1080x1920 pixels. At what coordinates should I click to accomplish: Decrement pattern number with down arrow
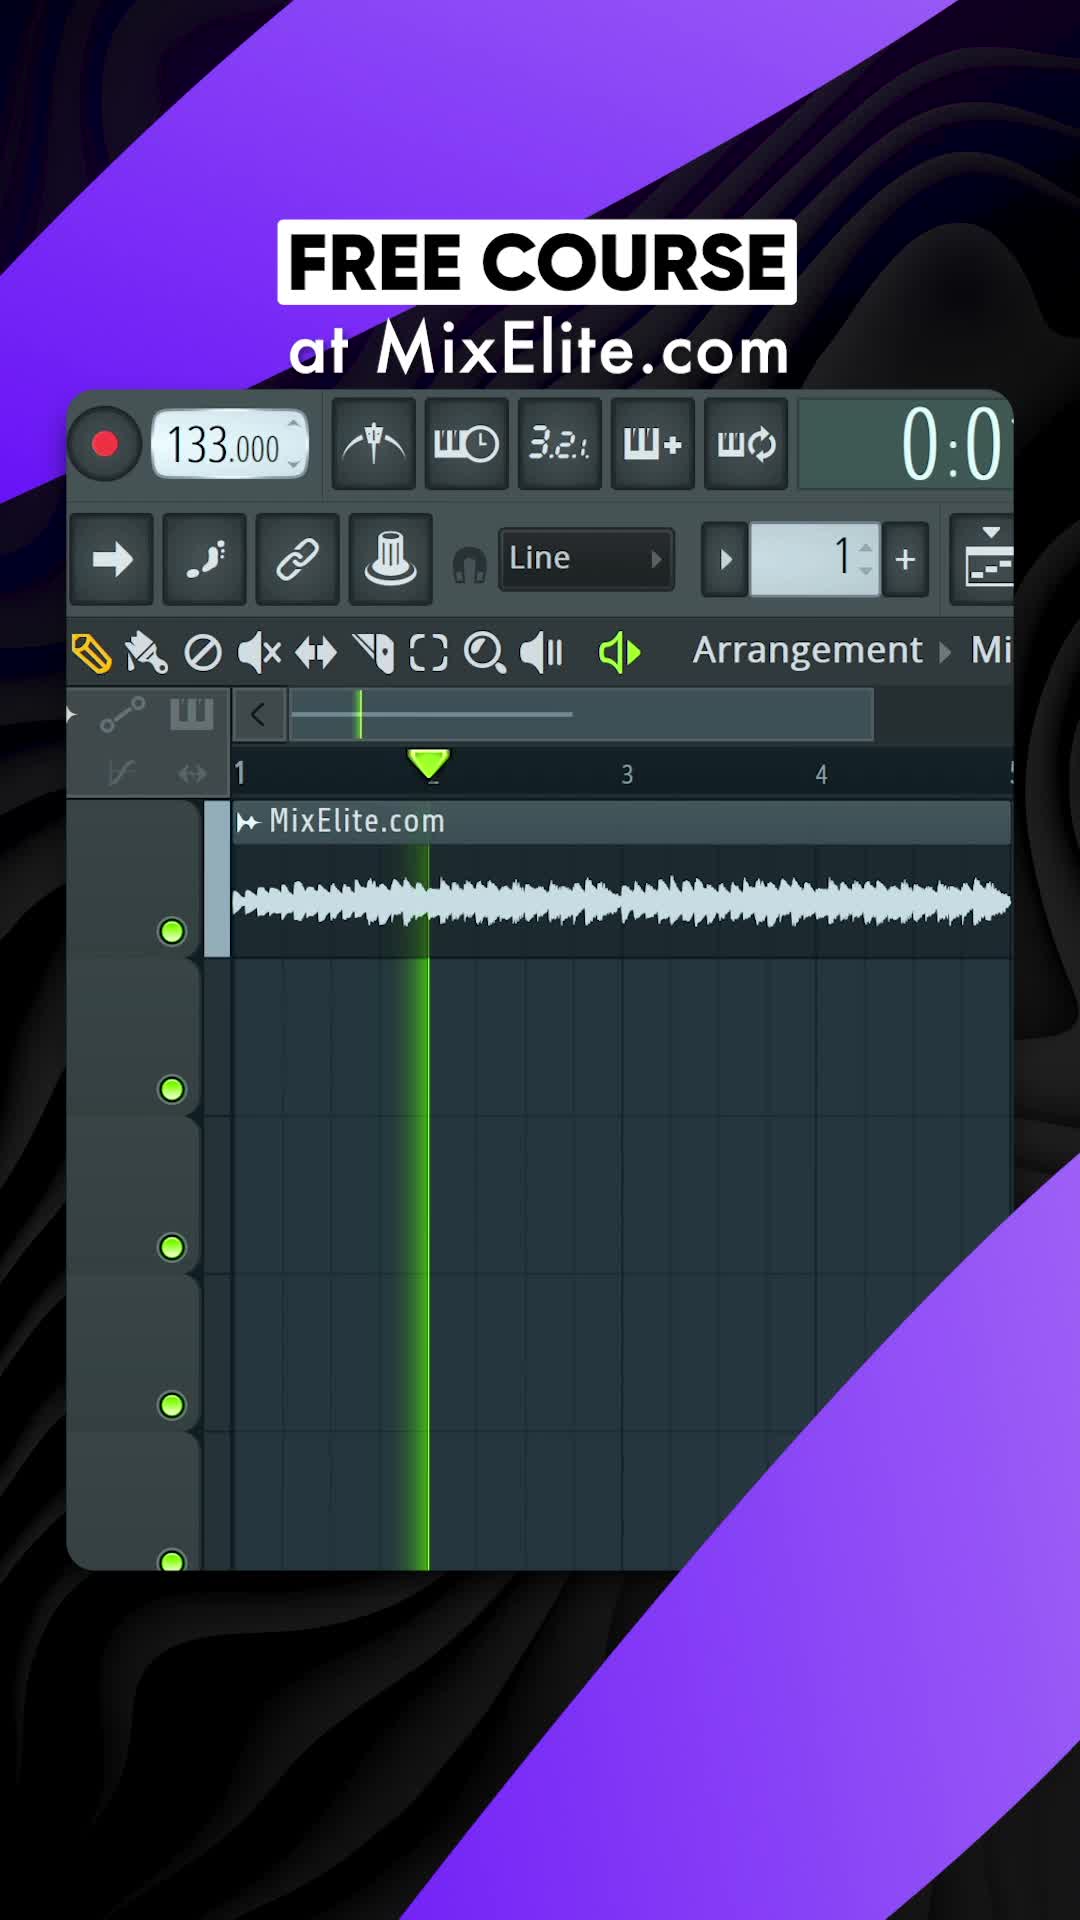(866, 571)
